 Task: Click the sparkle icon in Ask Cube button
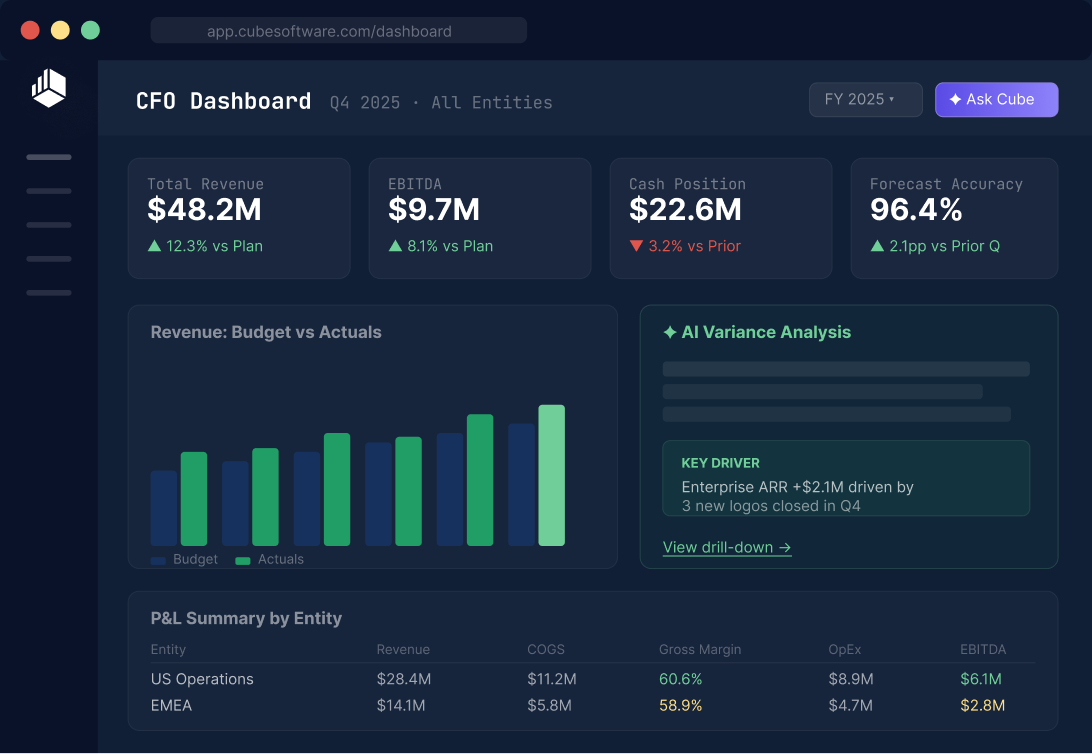tap(956, 100)
